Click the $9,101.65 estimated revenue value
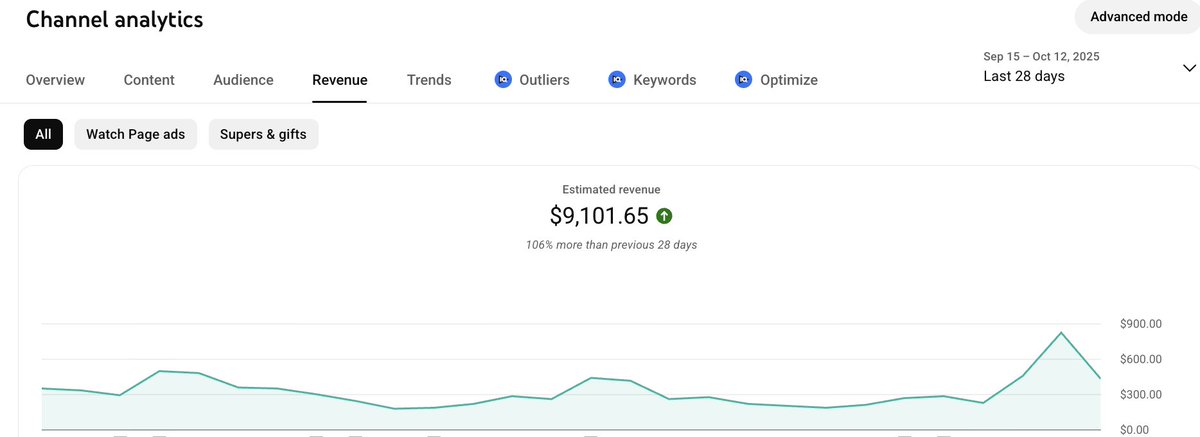Image resolution: width=1200 pixels, height=437 pixels. pos(599,215)
